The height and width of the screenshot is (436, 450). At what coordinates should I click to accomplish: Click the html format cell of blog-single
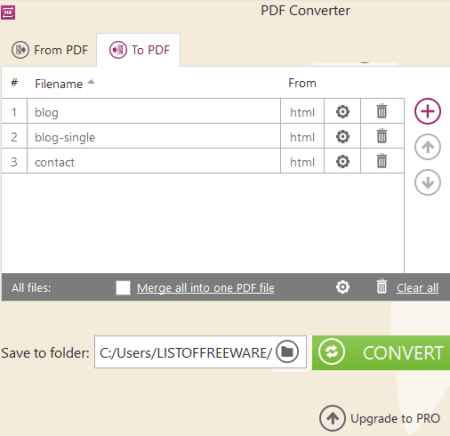pyautogui.click(x=302, y=136)
